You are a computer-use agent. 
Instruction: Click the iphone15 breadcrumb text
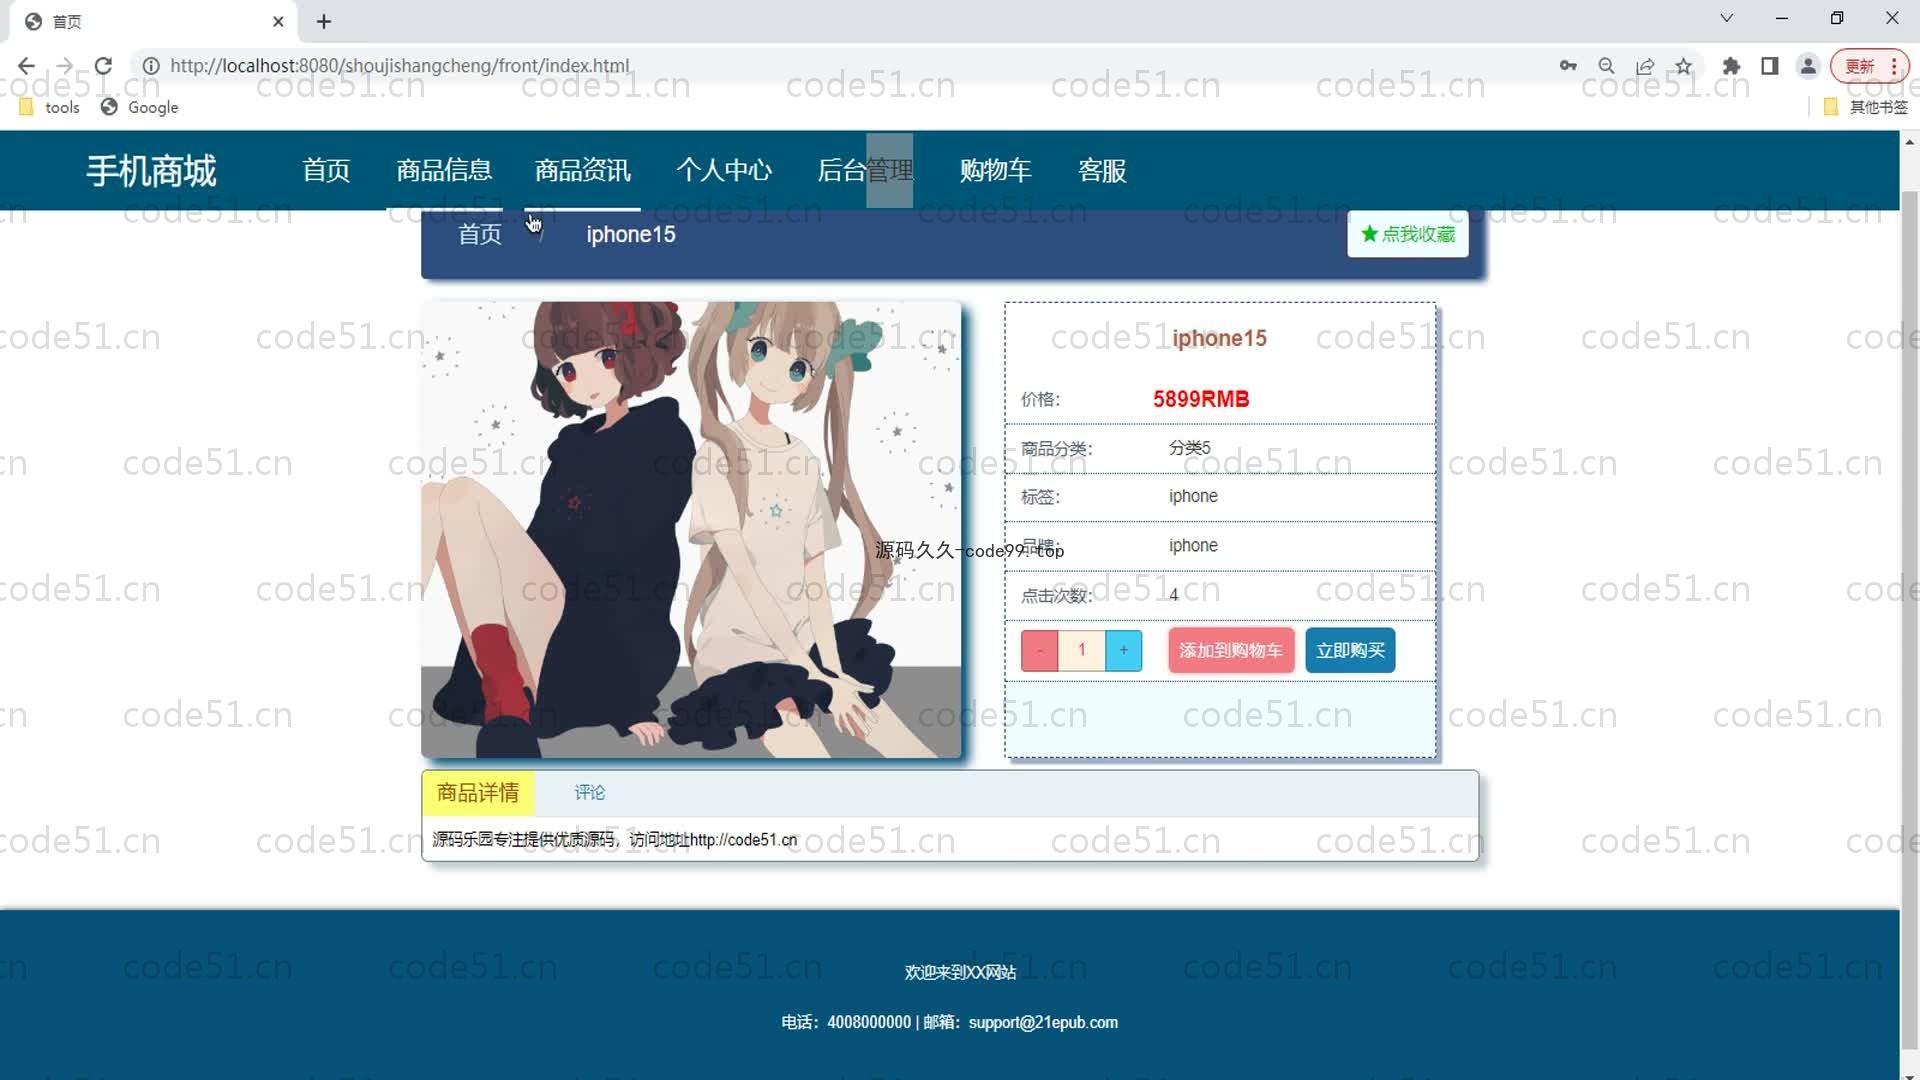631,234
